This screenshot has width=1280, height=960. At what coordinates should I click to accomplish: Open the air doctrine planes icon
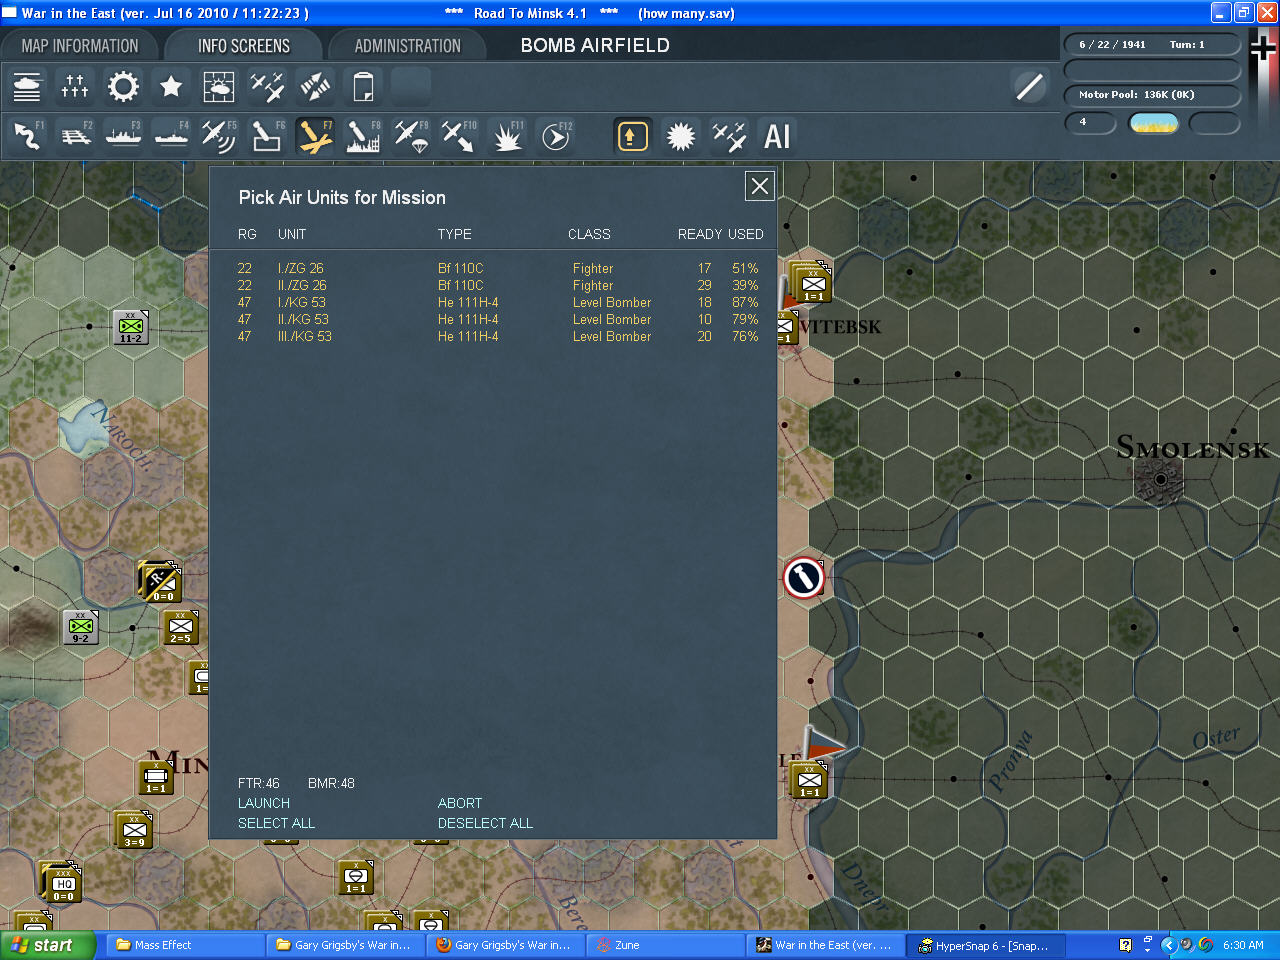pyautogui.click(x=267, y=87)
